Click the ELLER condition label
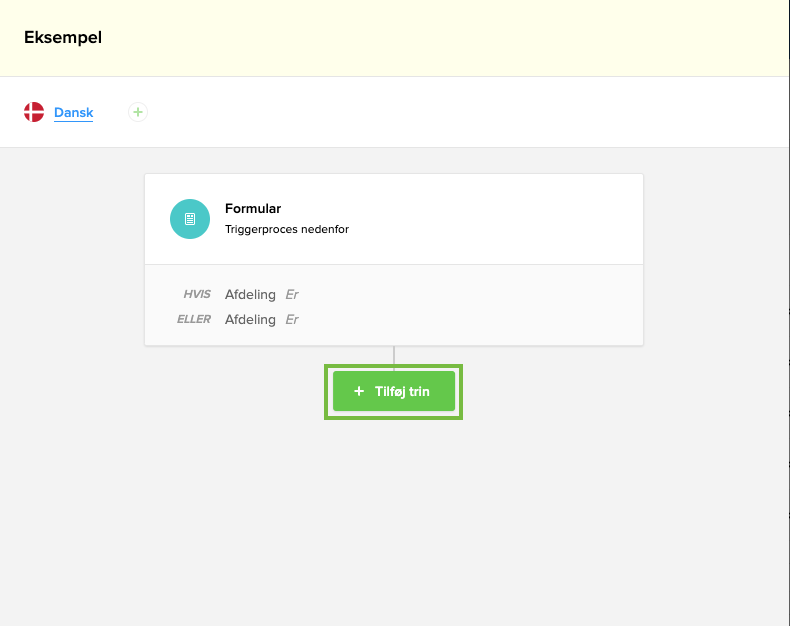This screenshot has height=626, width=790. pyautogui.click(x=193, y=320)
